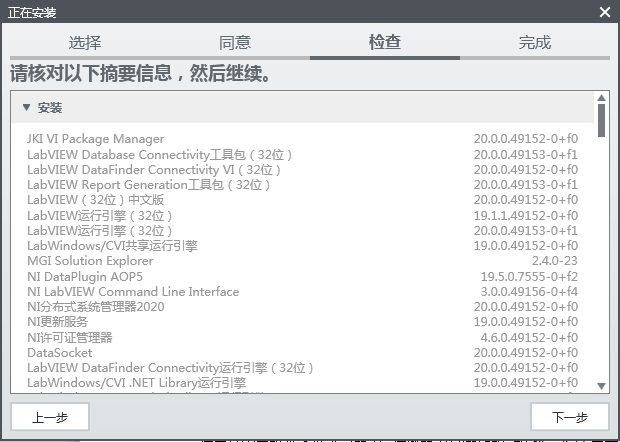Click the 下一步 button
Screen dimensions: 620x442
click(569, 417)
